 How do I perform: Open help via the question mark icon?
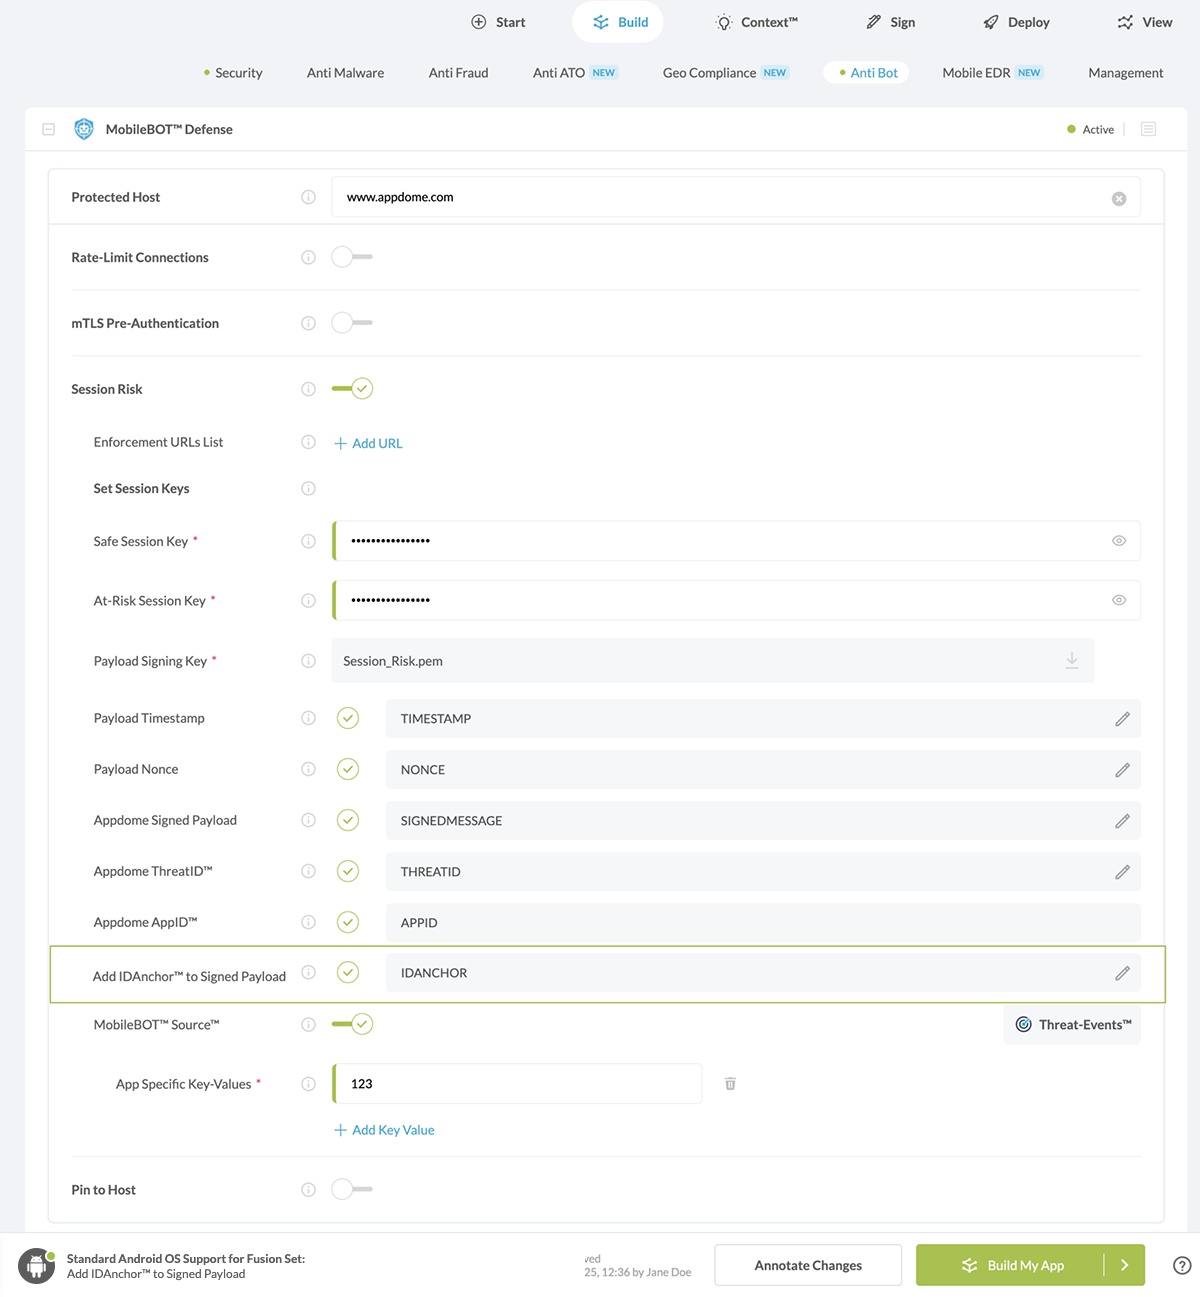point(1182,1264)
